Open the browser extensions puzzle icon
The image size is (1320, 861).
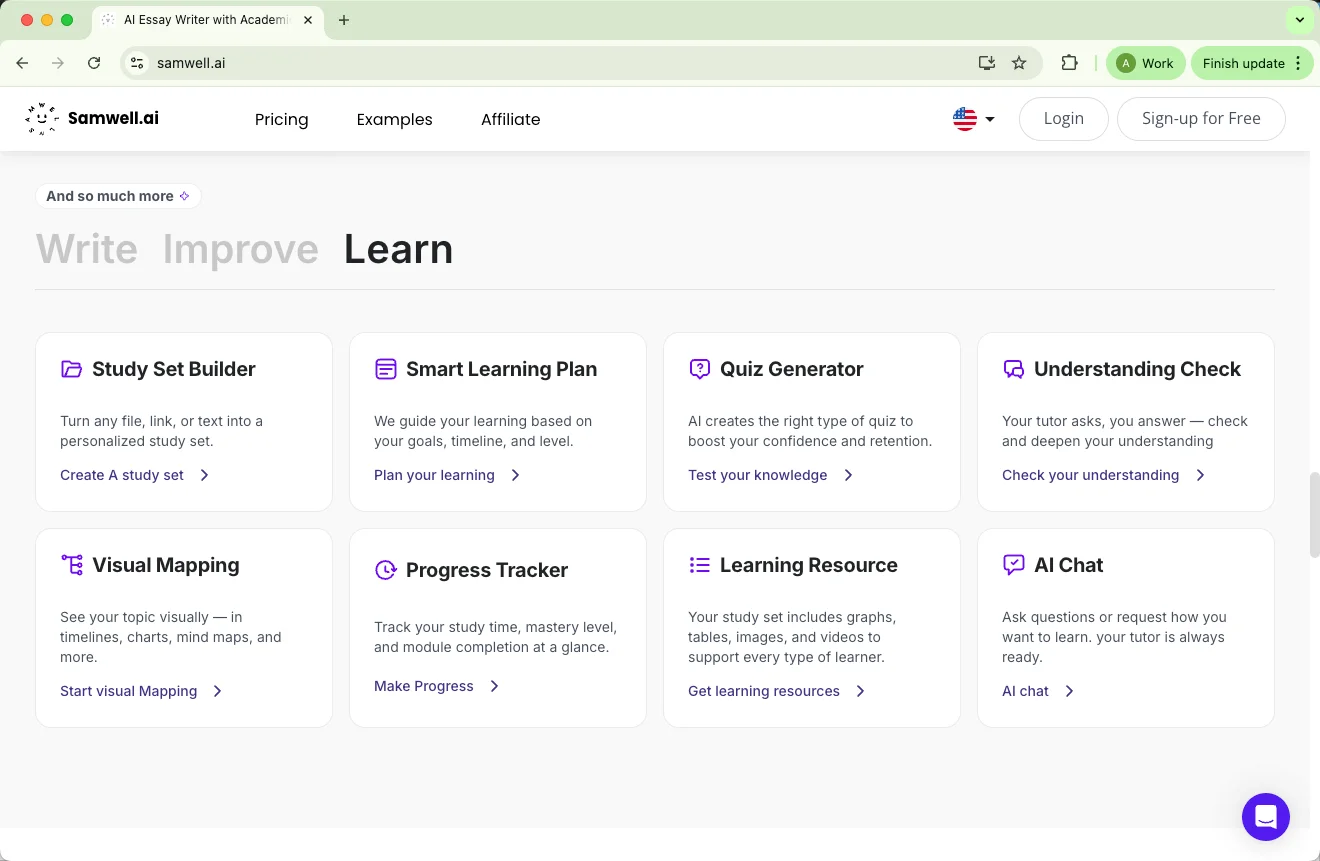1069,63
